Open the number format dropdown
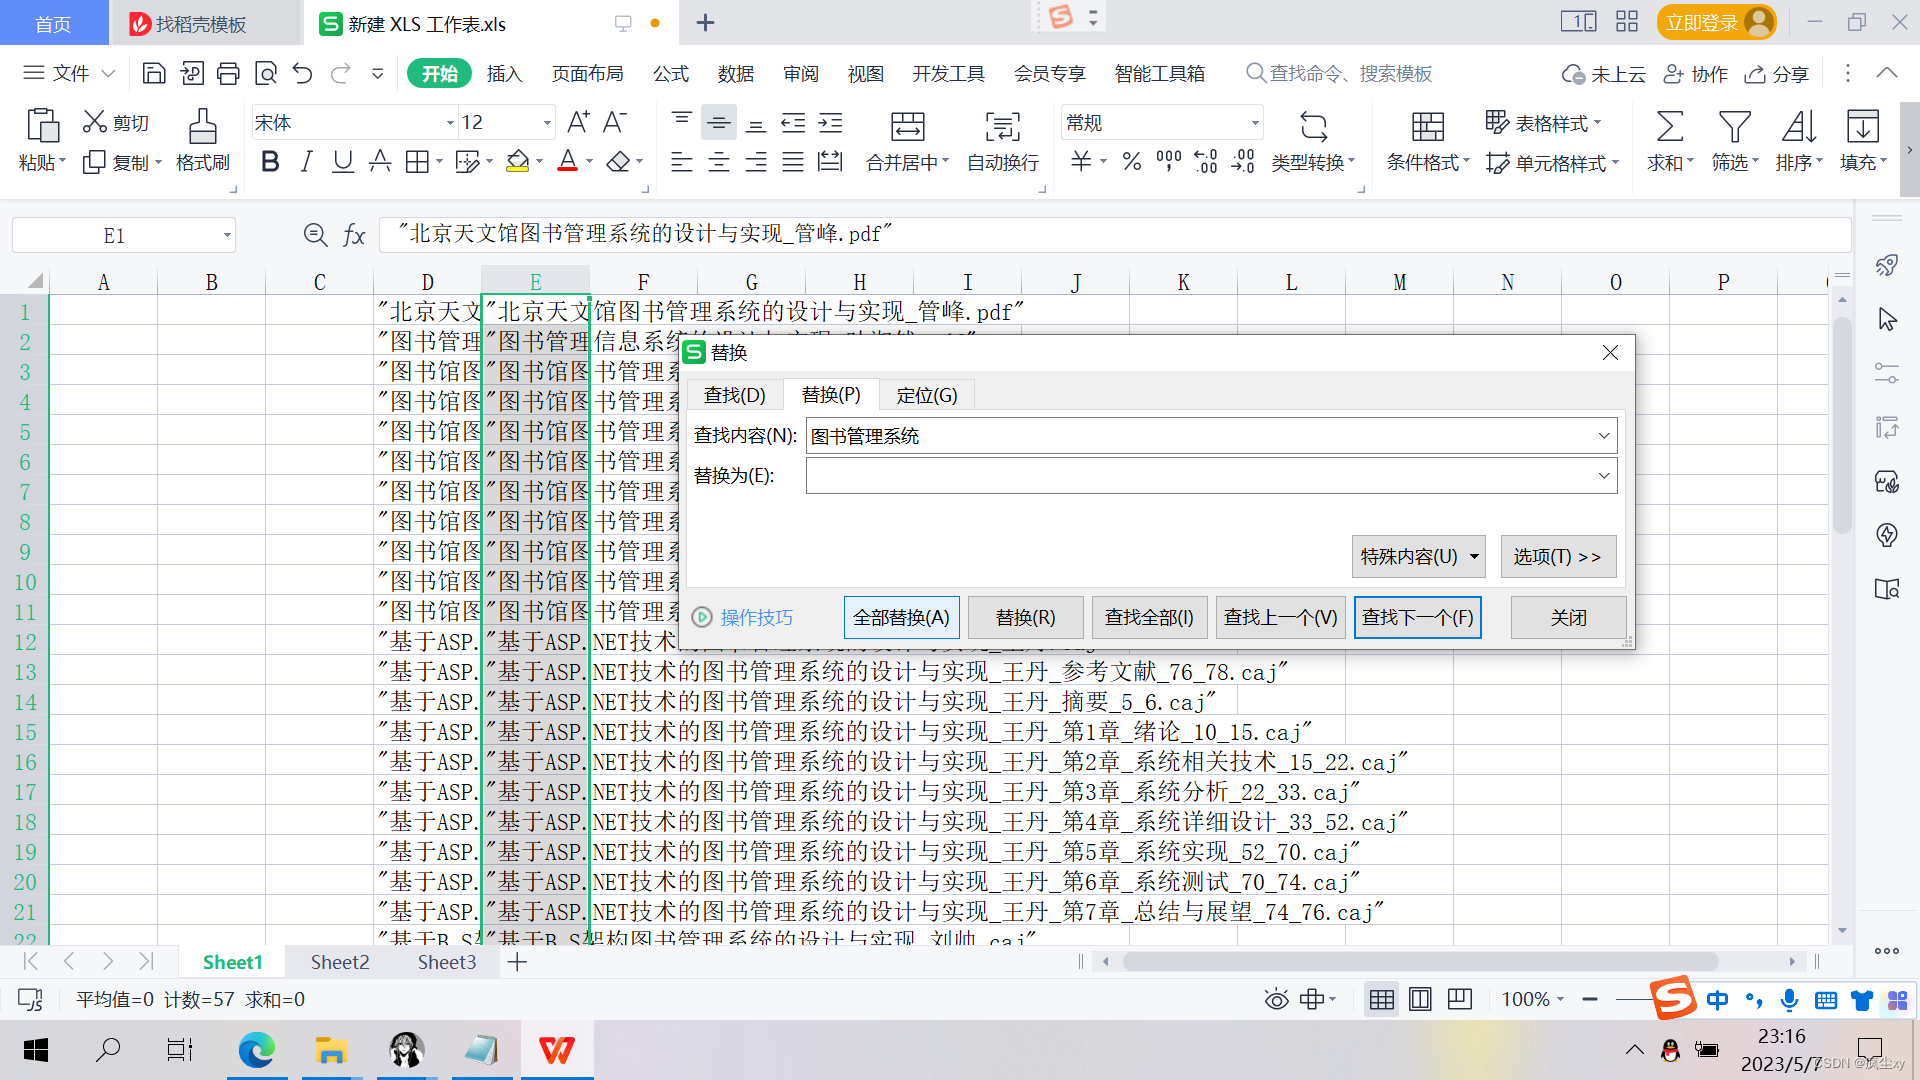Viewport: 1920px width, 1080px height. (1254, 123)
